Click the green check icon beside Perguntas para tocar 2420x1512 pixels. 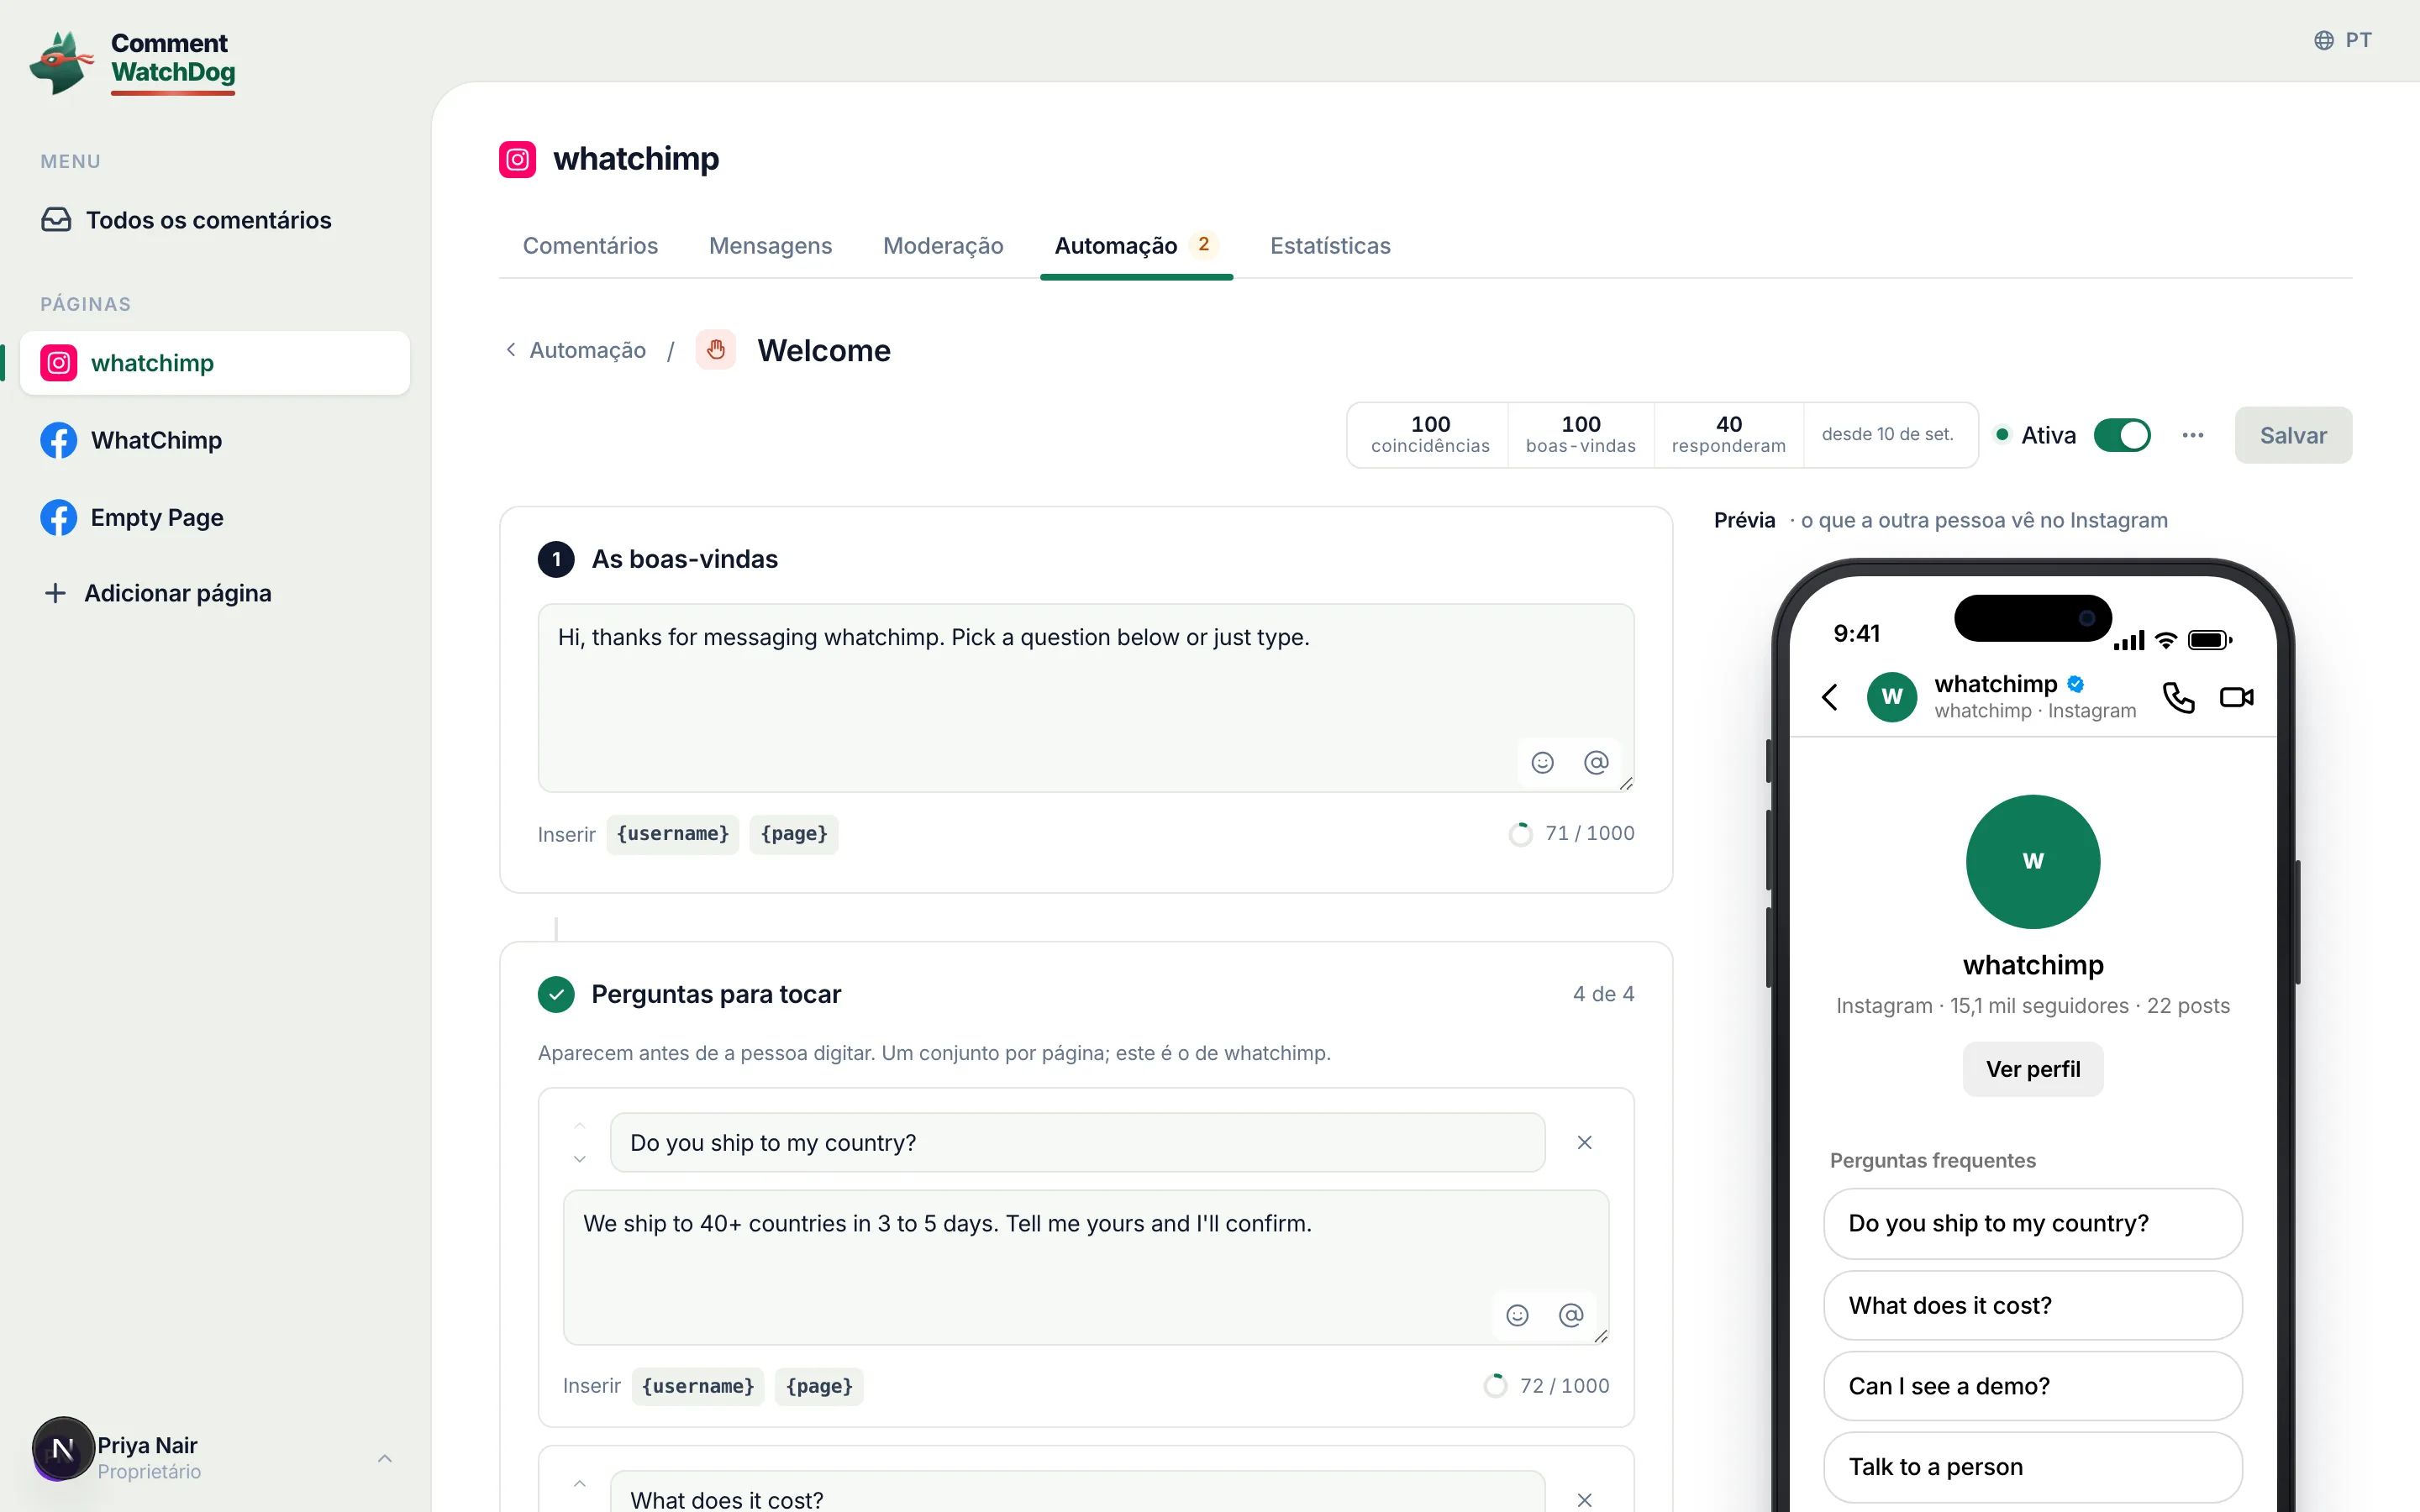(556, 994)
